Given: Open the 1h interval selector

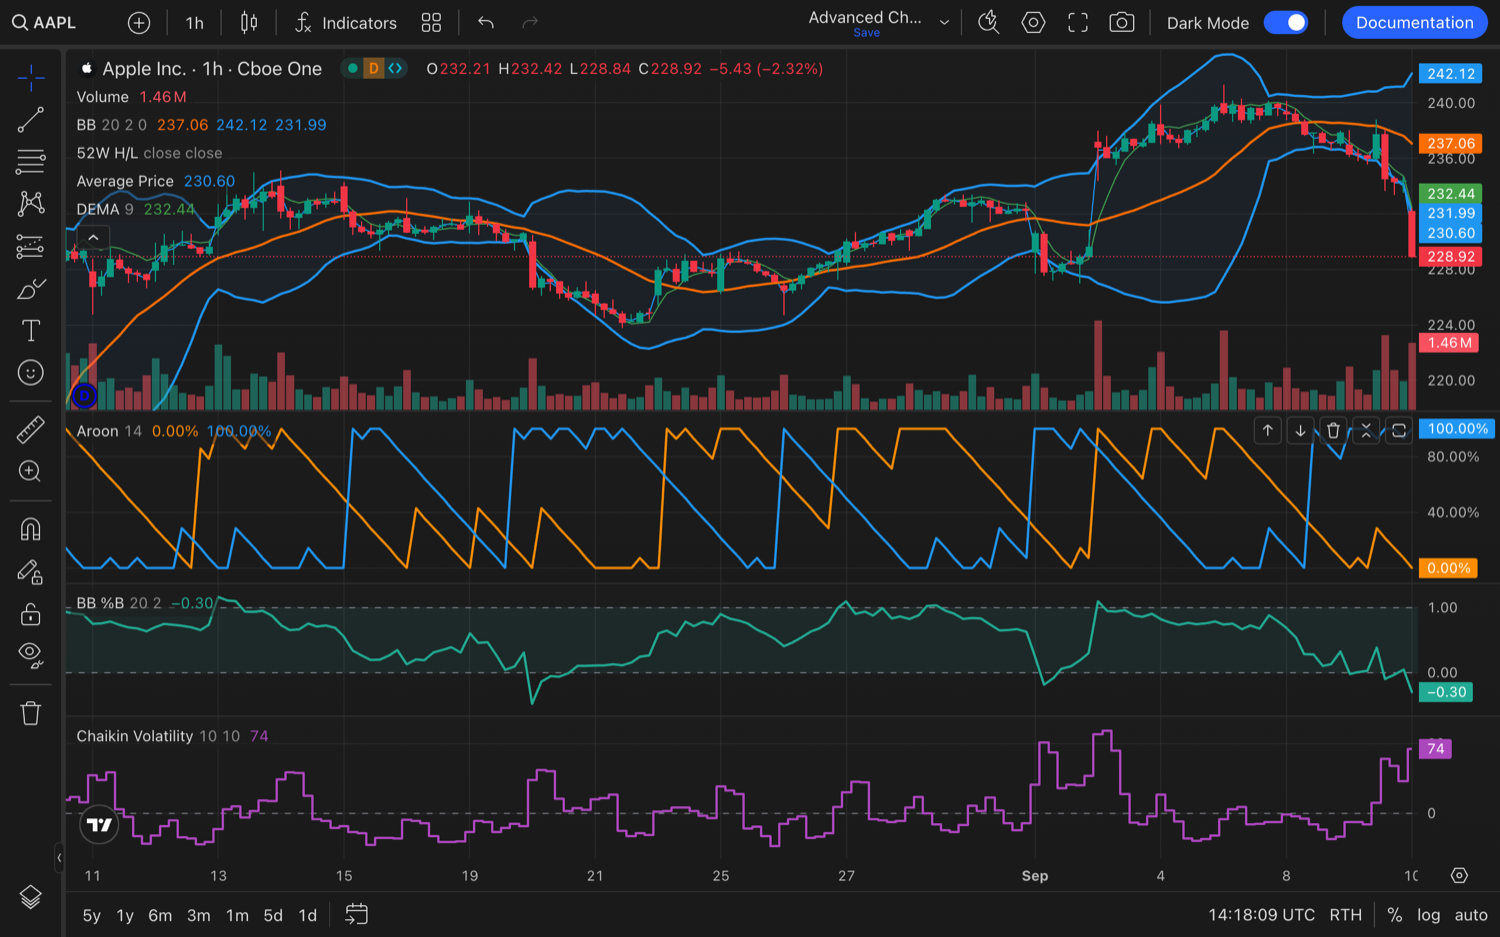Looking at the screenshot, I should (195, 22).
